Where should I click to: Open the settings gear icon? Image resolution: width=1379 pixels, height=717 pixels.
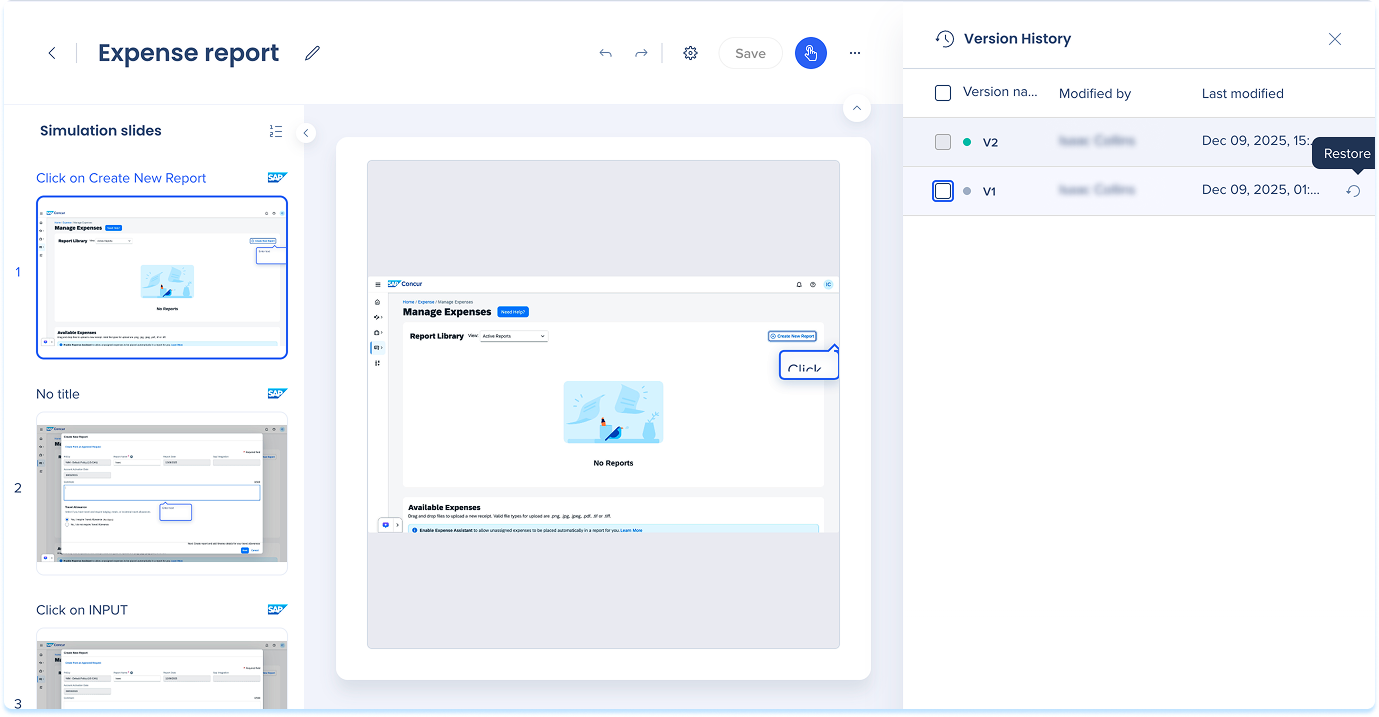pos(690,53)
